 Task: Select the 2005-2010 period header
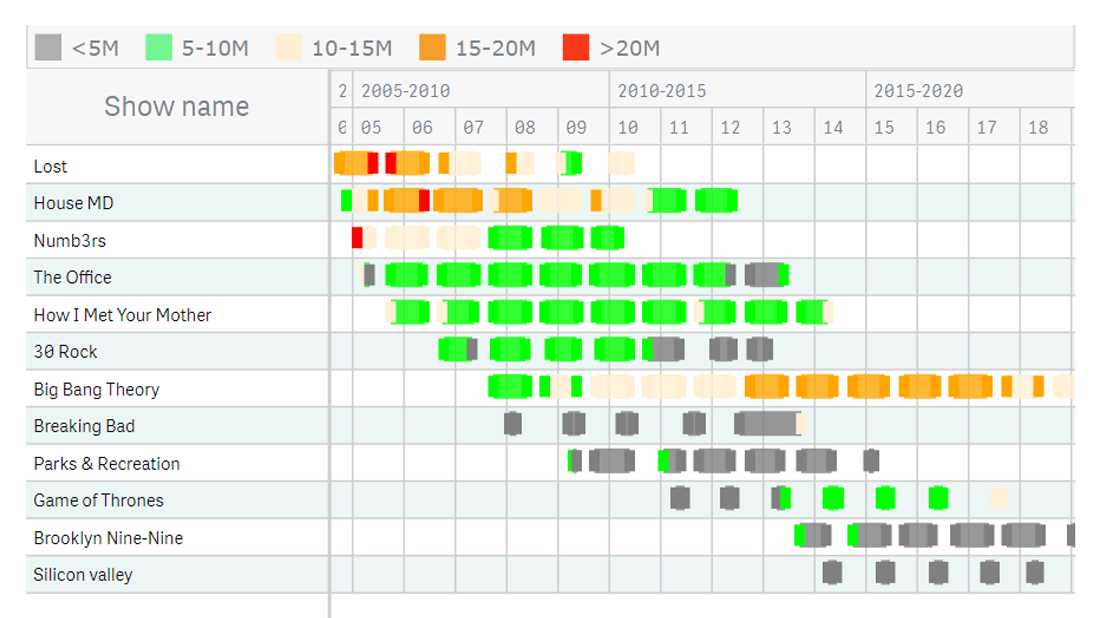click(x=406, y=91)
